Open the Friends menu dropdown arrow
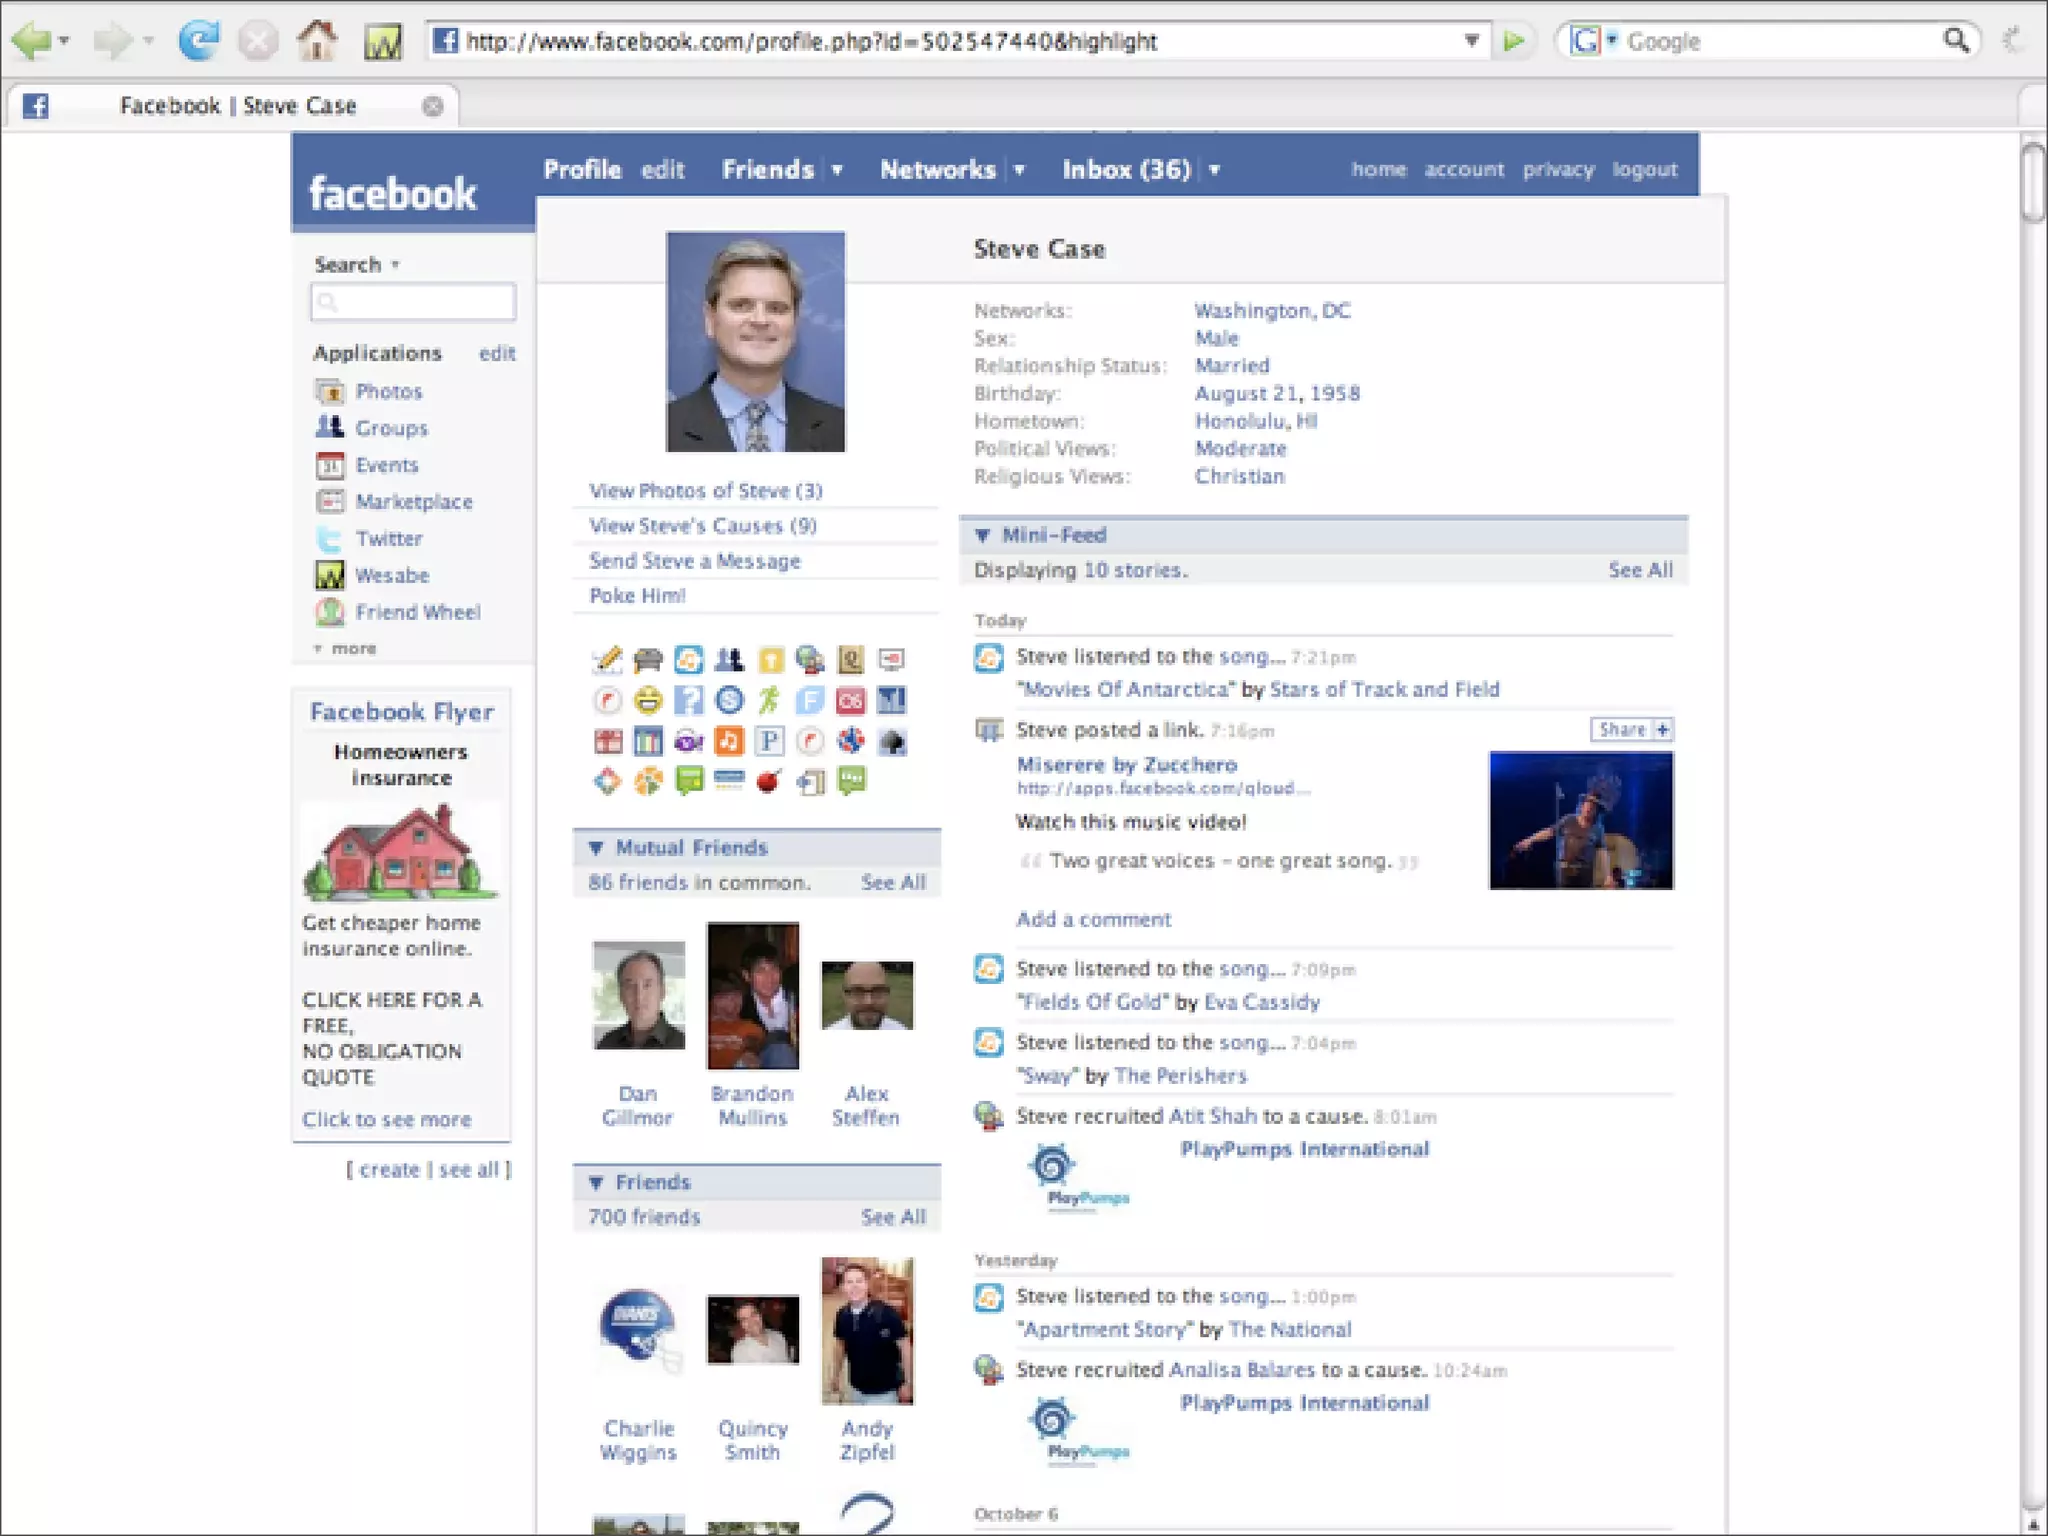 click(837, 170)
